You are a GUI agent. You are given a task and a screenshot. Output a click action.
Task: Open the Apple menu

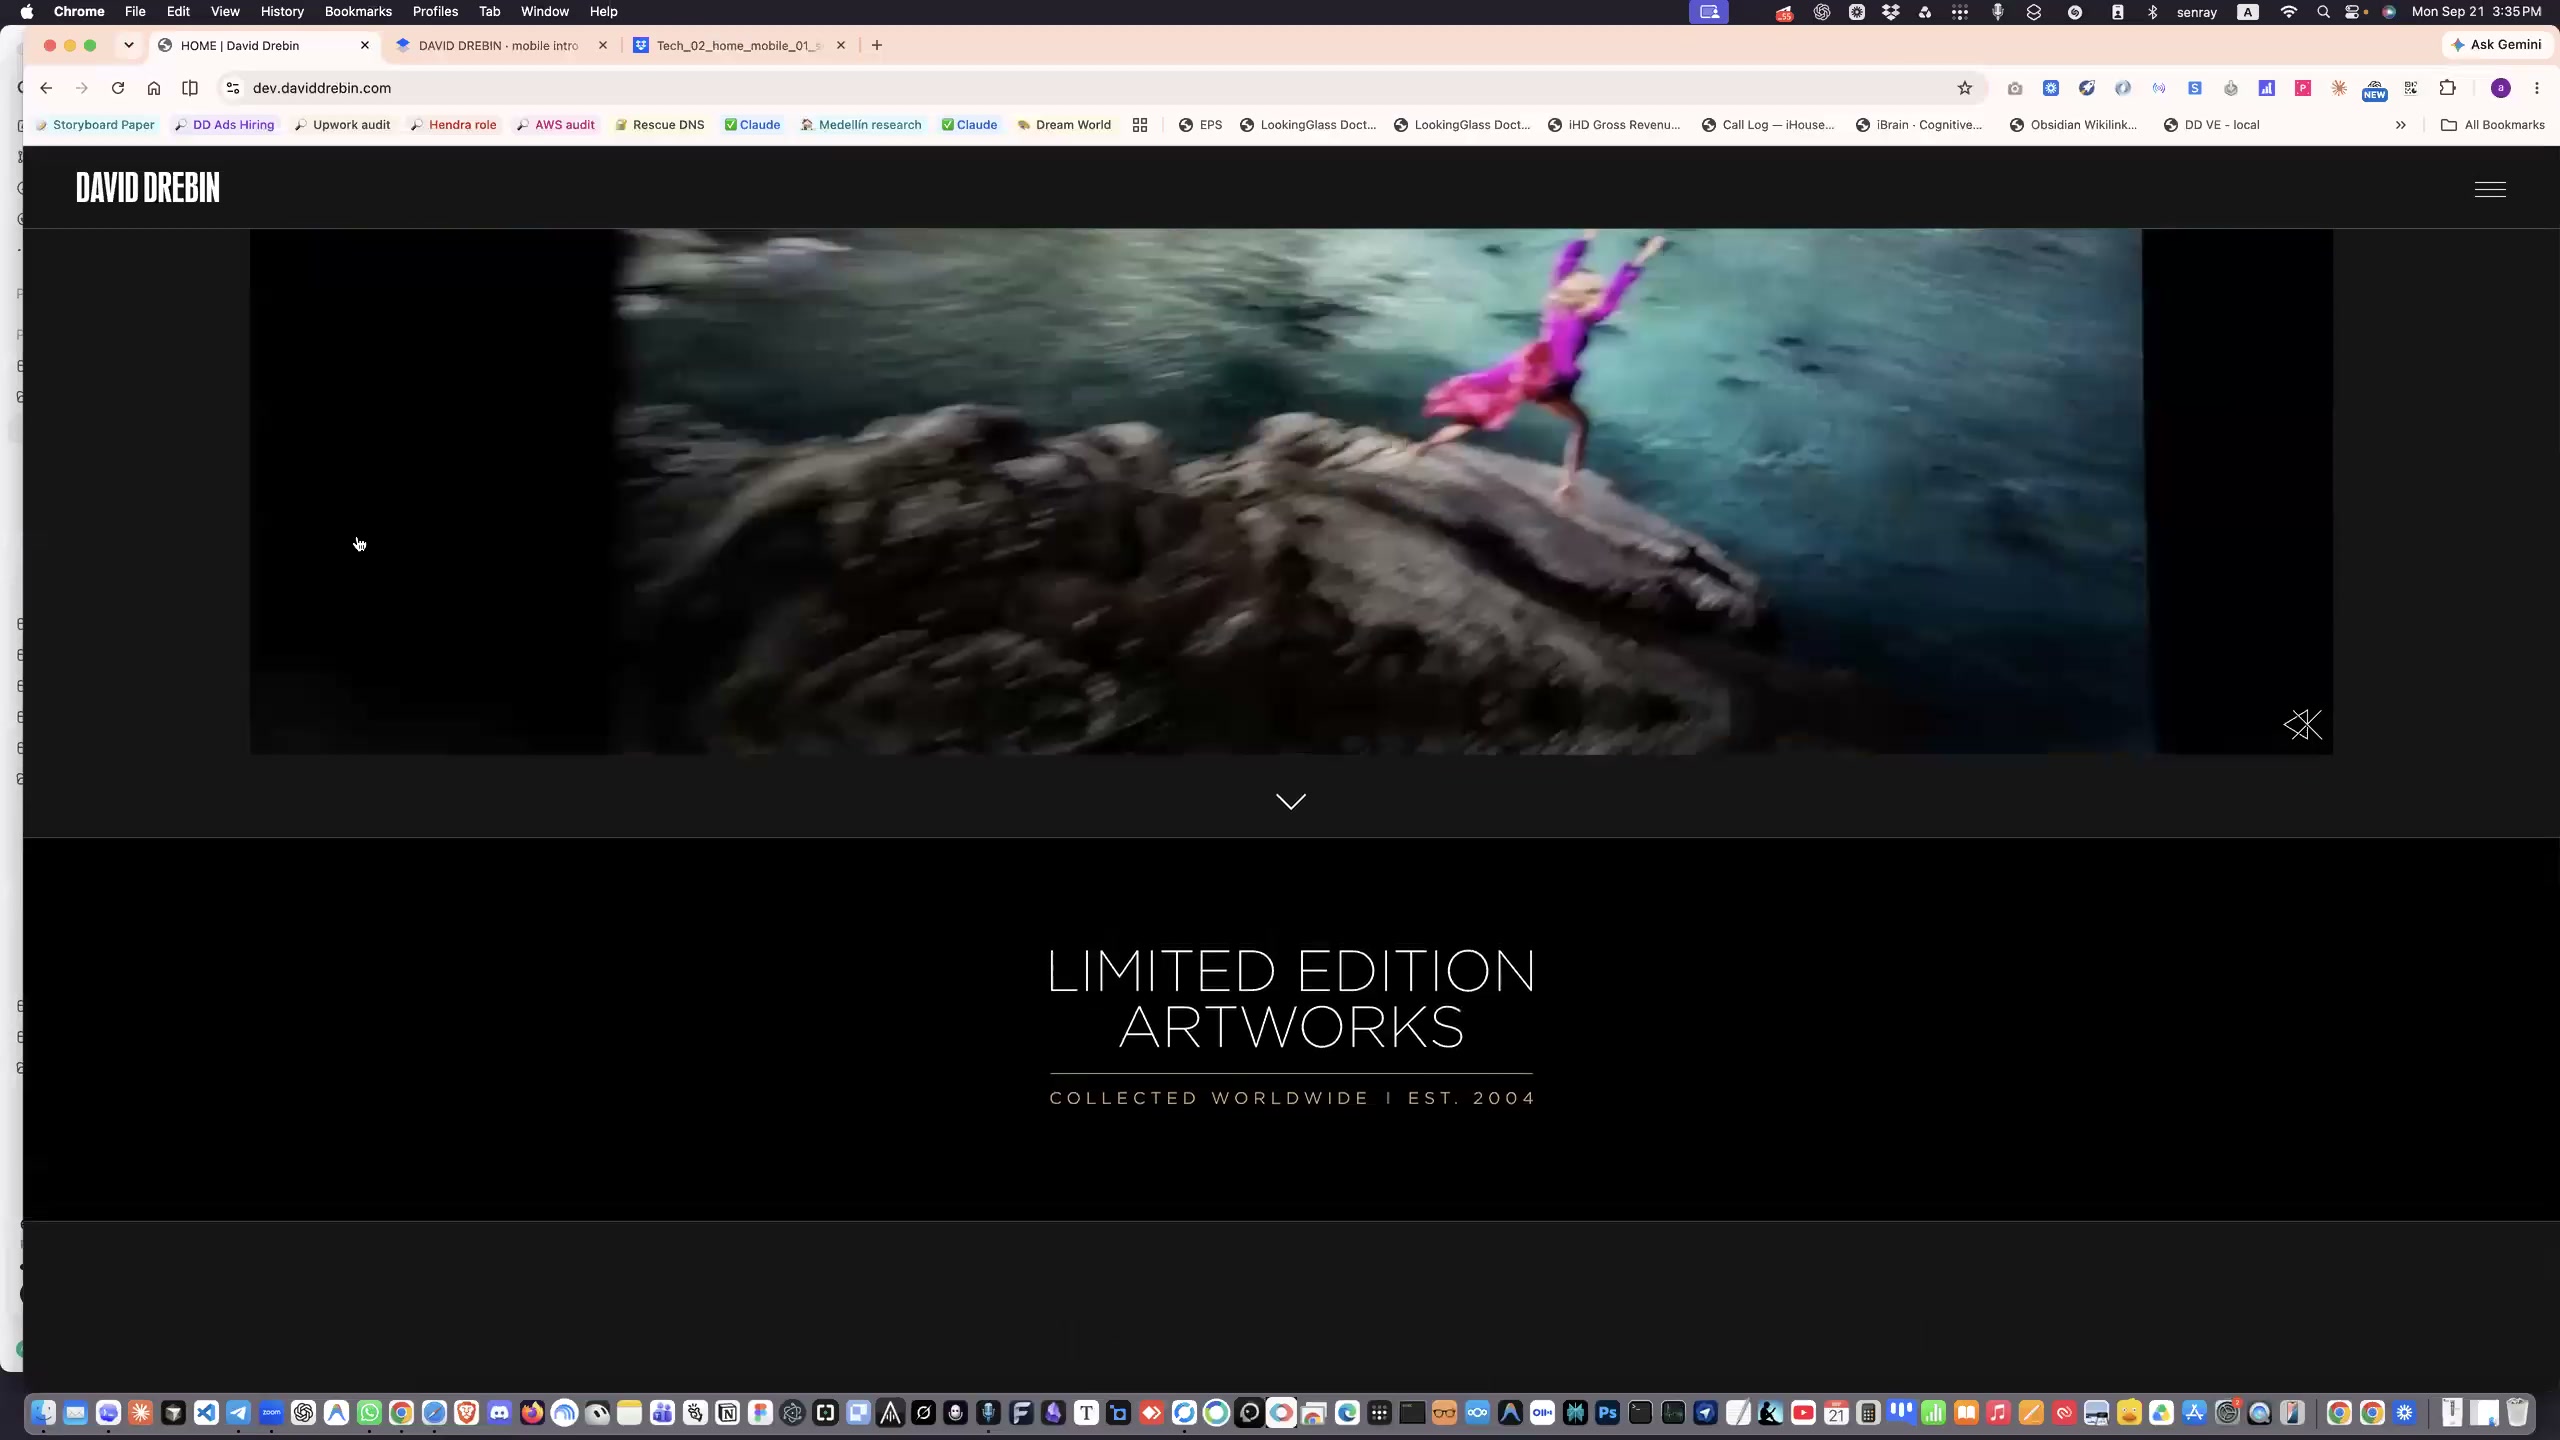(27, 12)
